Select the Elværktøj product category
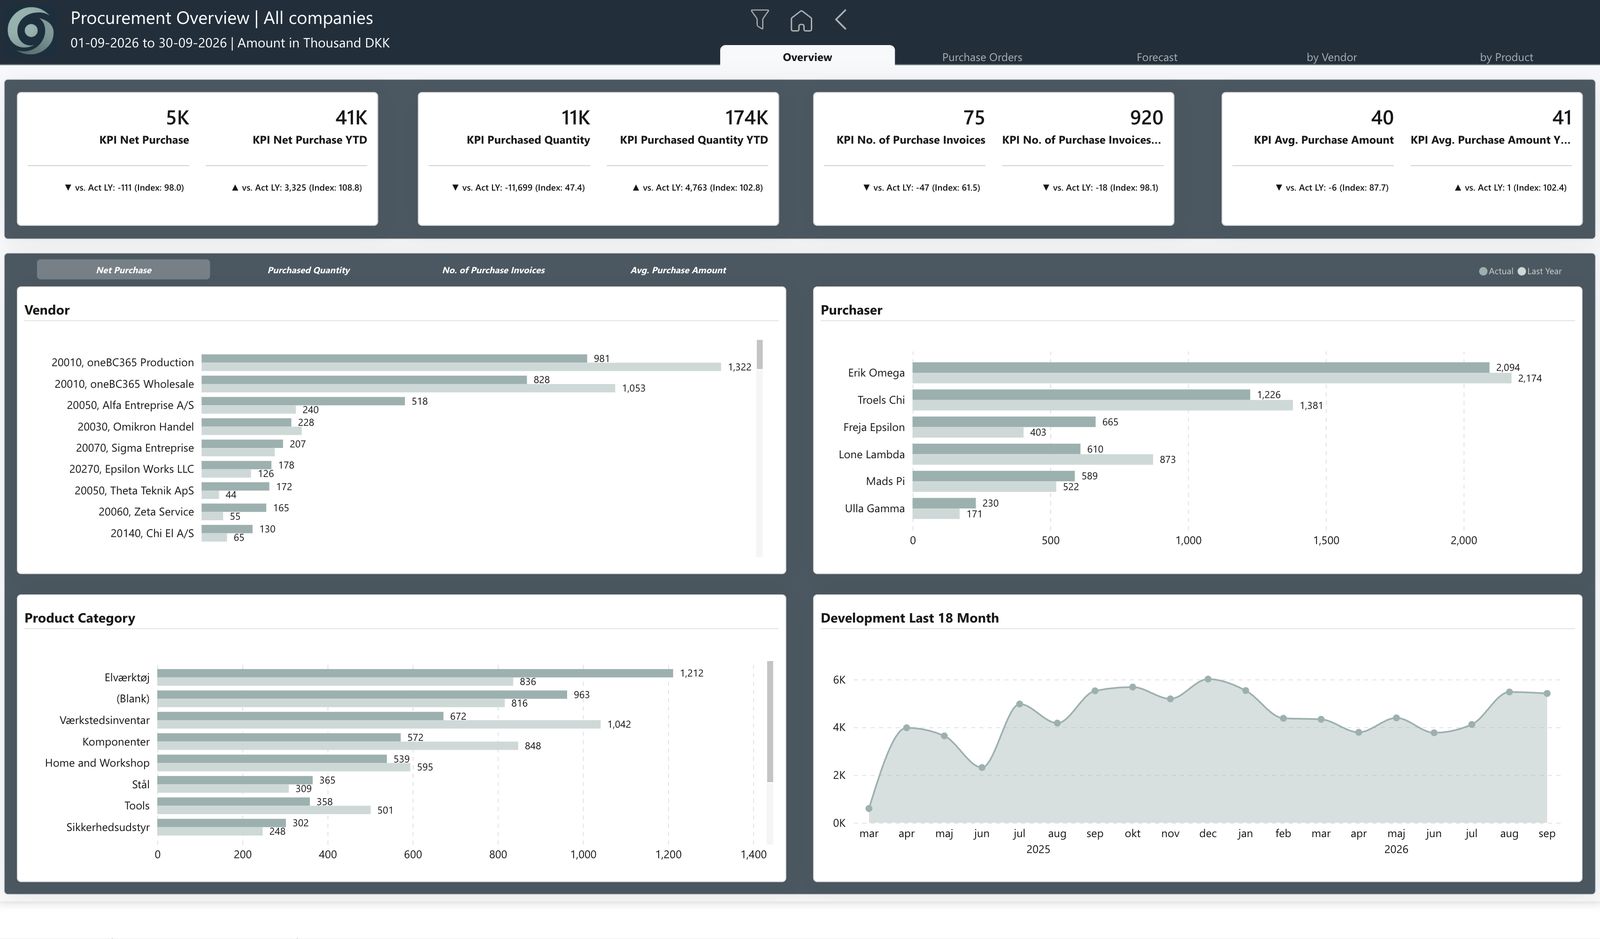The height and width of the screenshot is (939, 1600). point(127,677)
